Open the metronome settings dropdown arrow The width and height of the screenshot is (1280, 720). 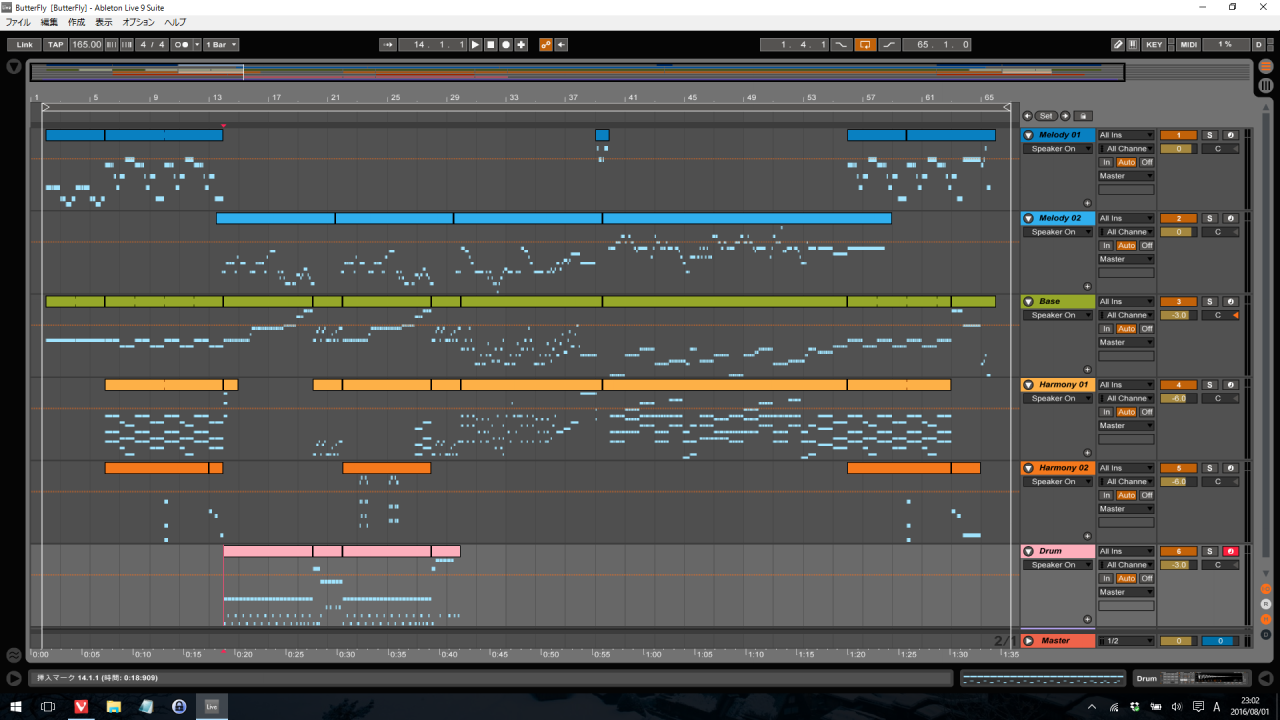click(x=197, y=45)
